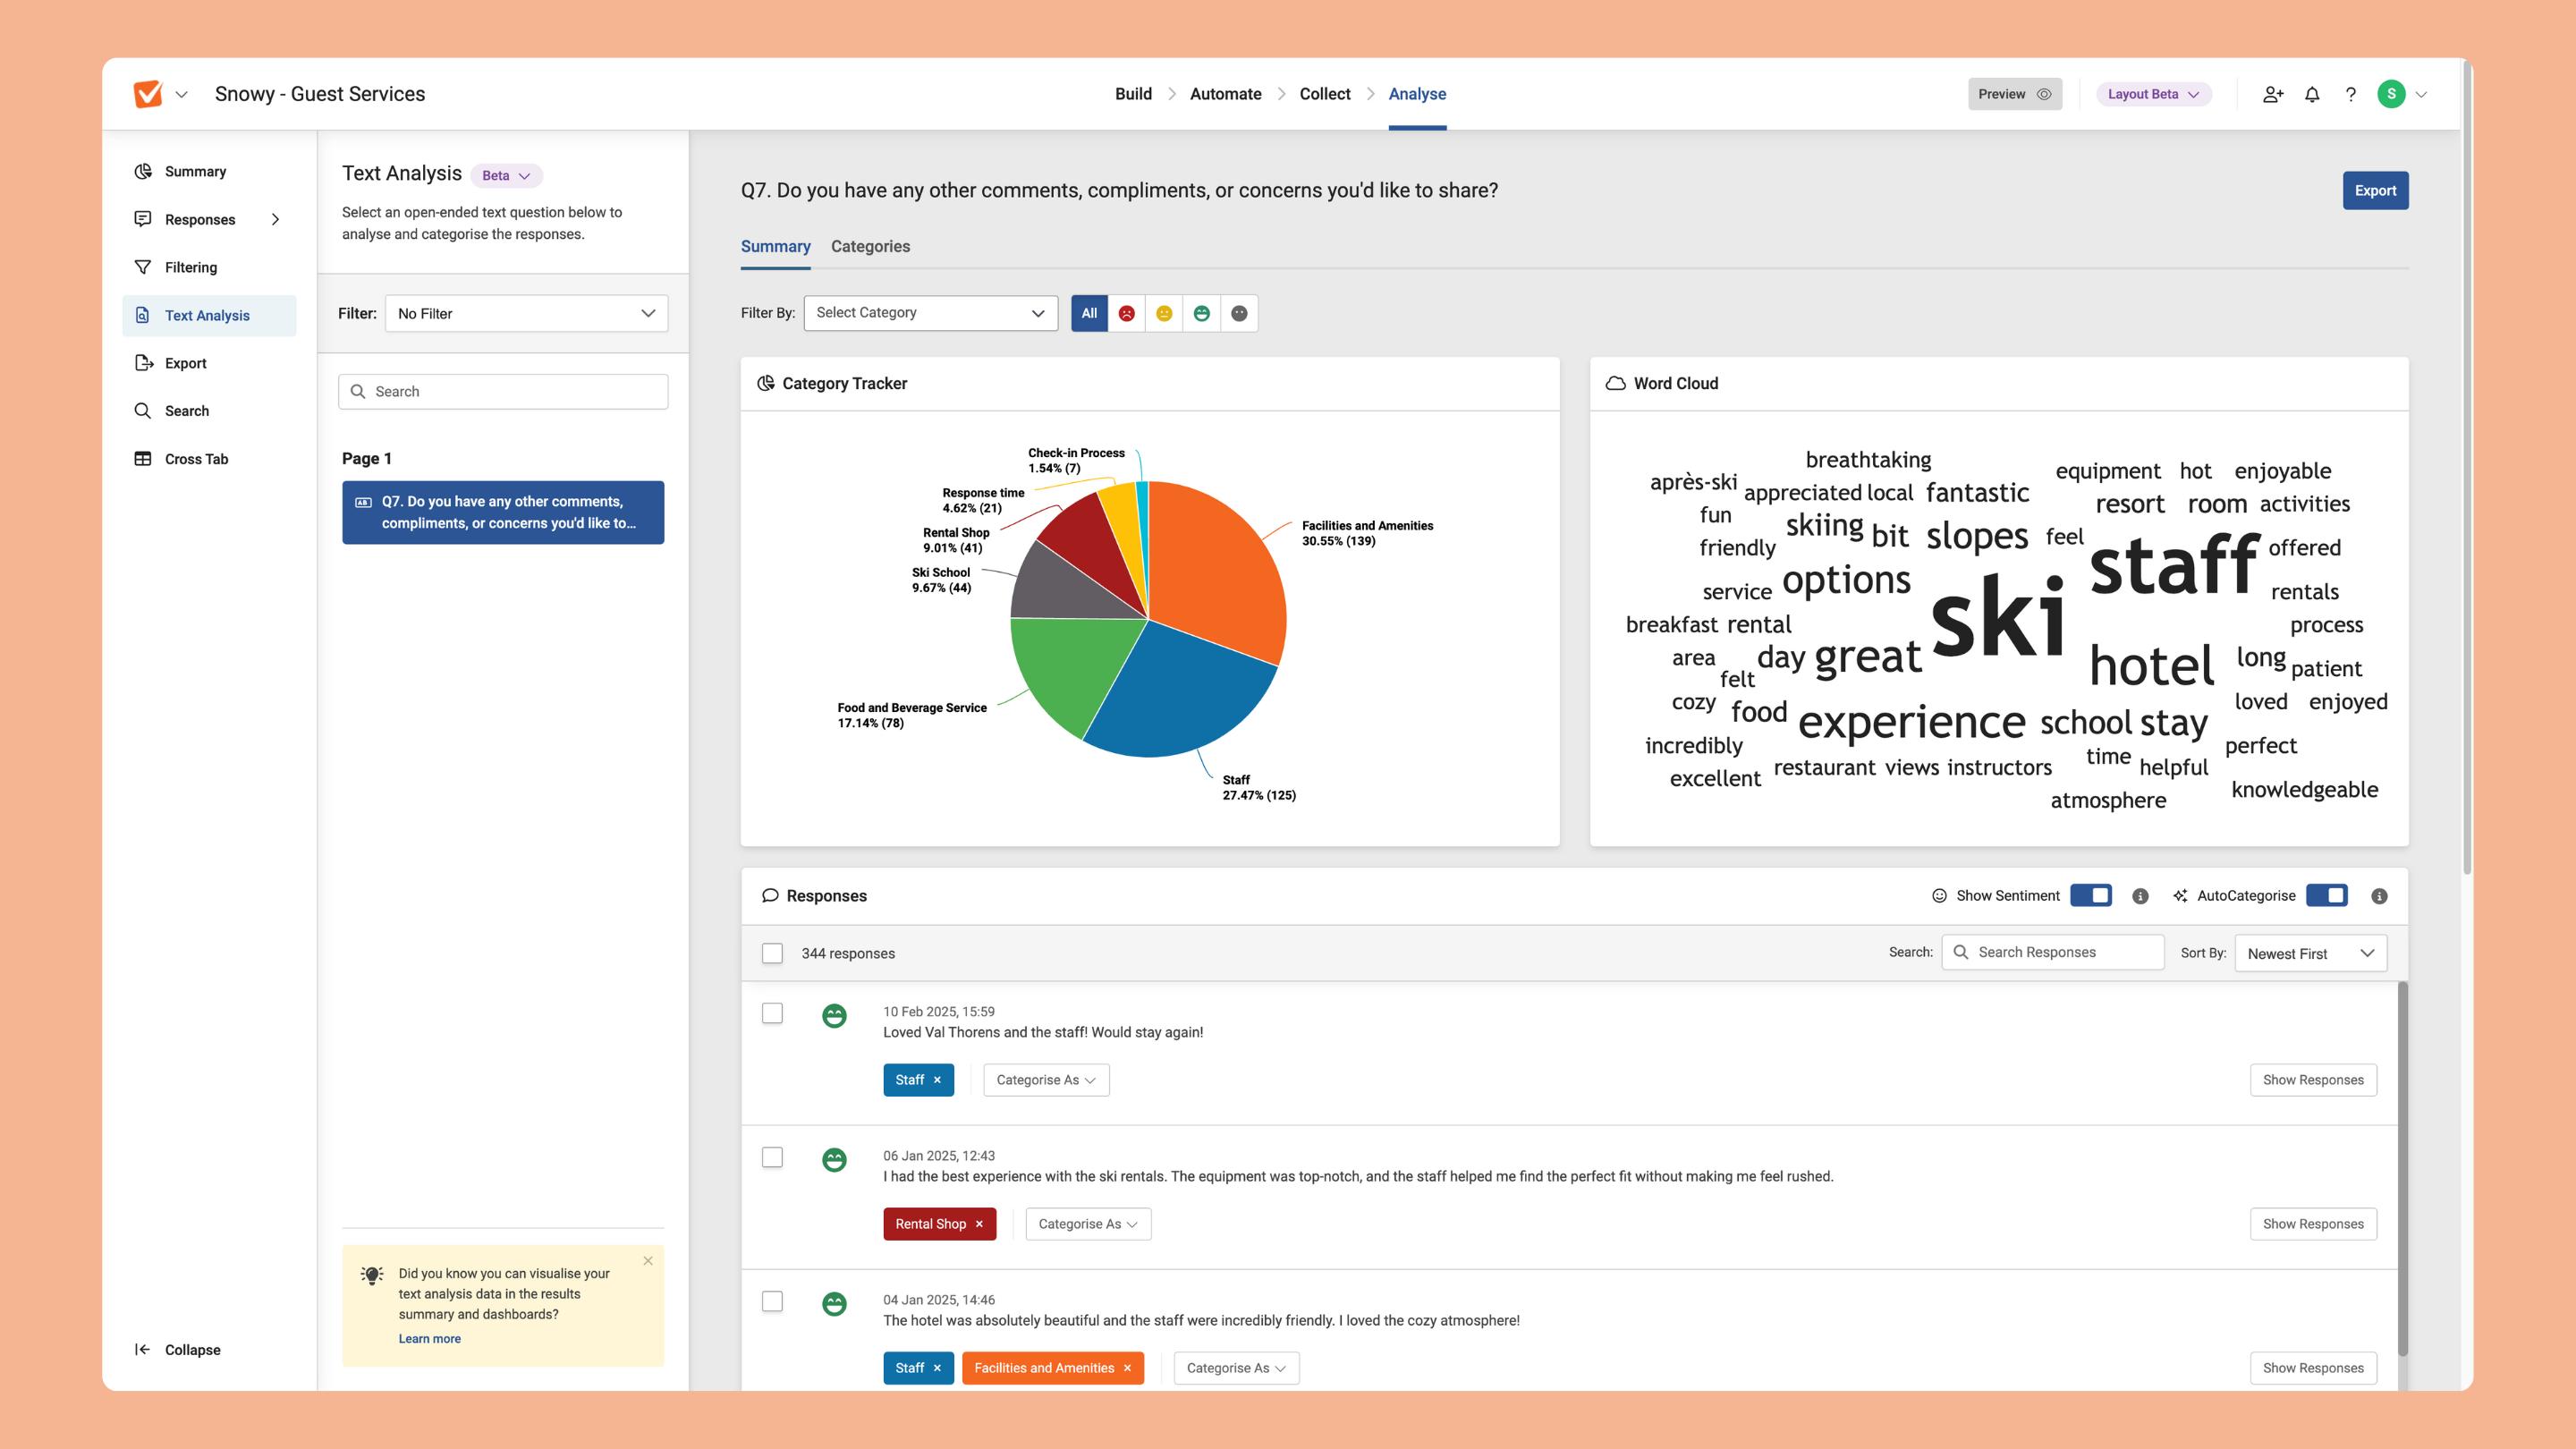2576x1449 pixels.
Task: Toggle the Show Sentiment switch
Action: click(2090, 895)
